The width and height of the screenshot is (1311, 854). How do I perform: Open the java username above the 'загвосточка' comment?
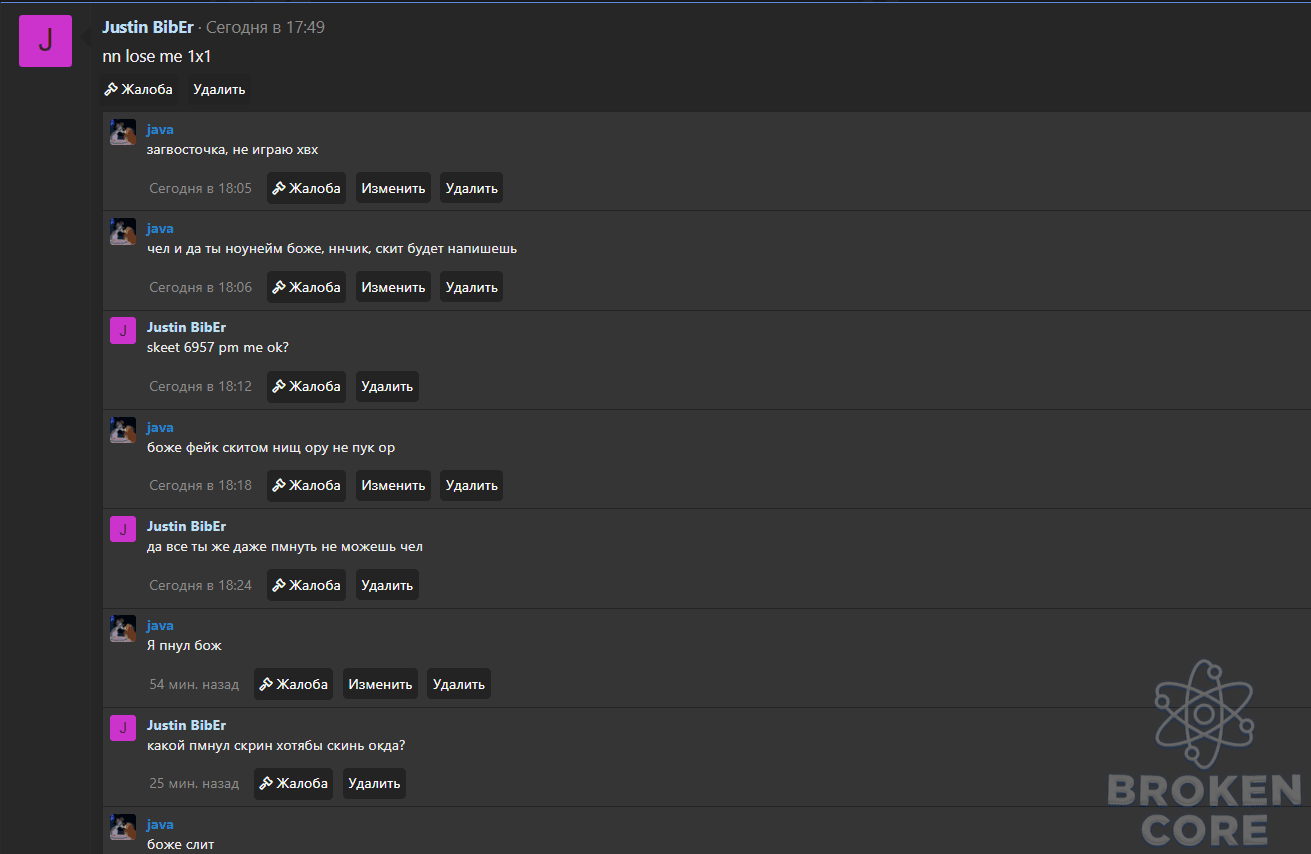(x=160, y=129)
